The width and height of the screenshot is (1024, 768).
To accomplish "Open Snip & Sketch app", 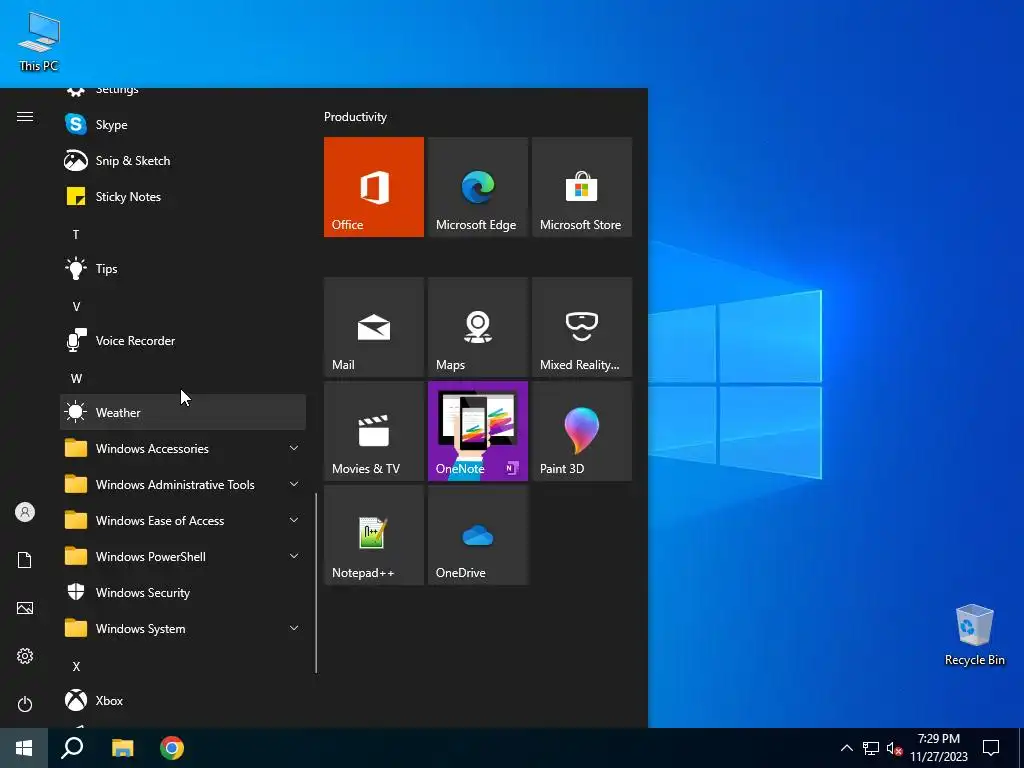I will (183, 161).
